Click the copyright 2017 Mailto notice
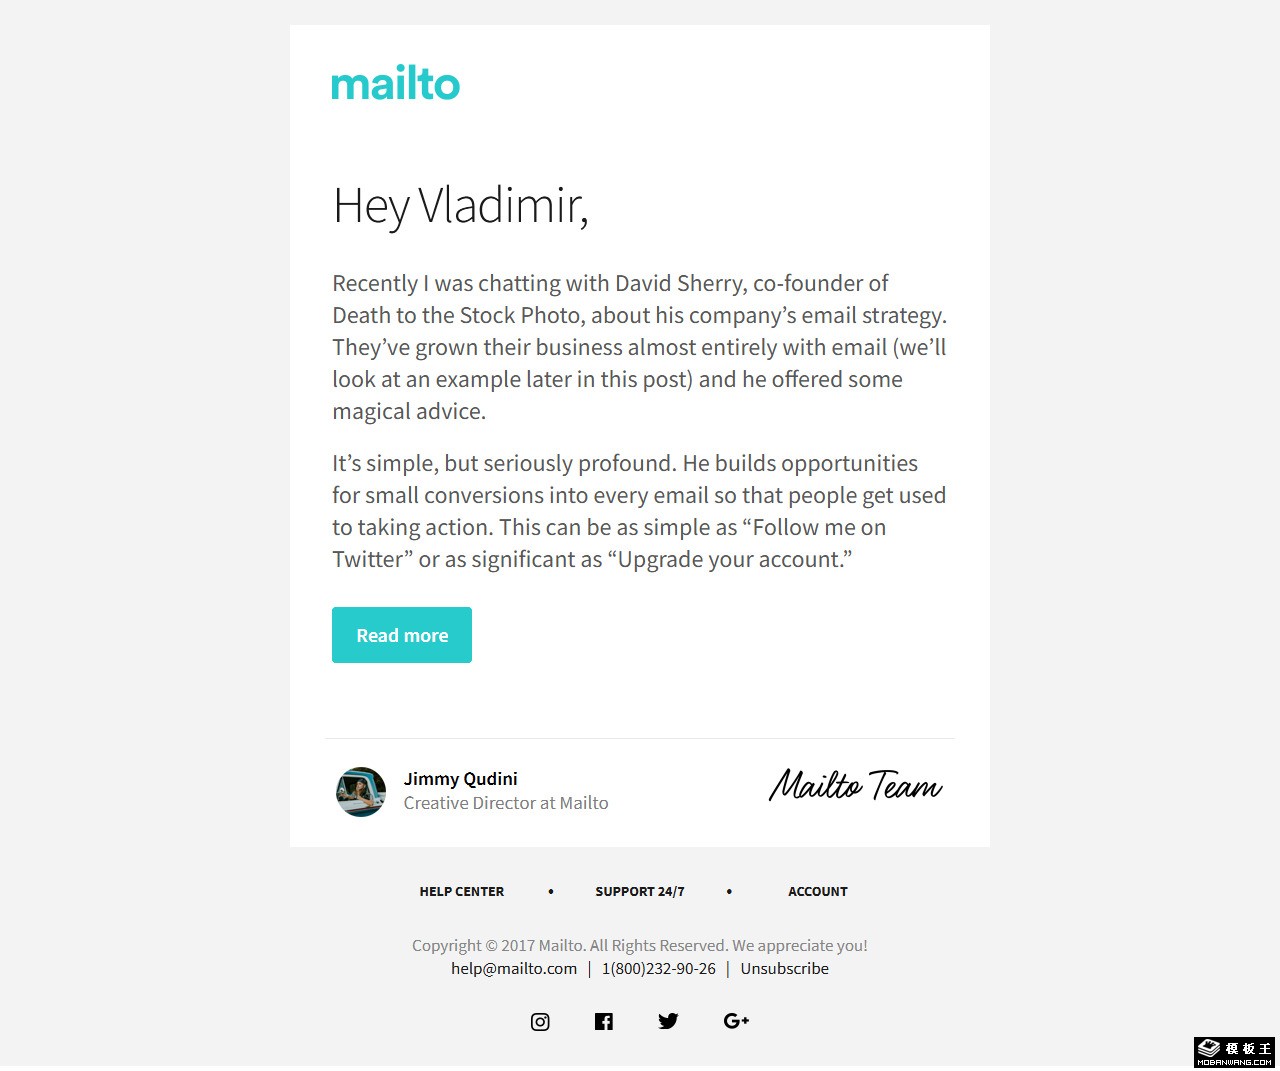The width and height of the screenshot is (1280, 1071). 640,946
